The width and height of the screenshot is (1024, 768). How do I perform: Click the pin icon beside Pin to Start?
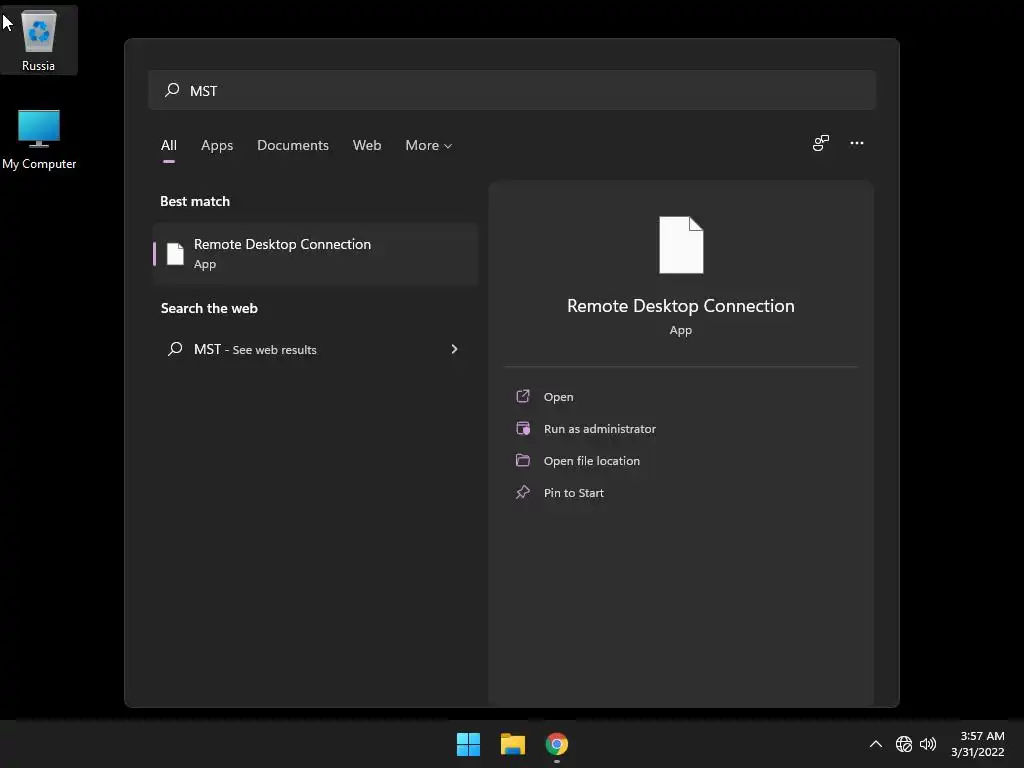(522, 492)
